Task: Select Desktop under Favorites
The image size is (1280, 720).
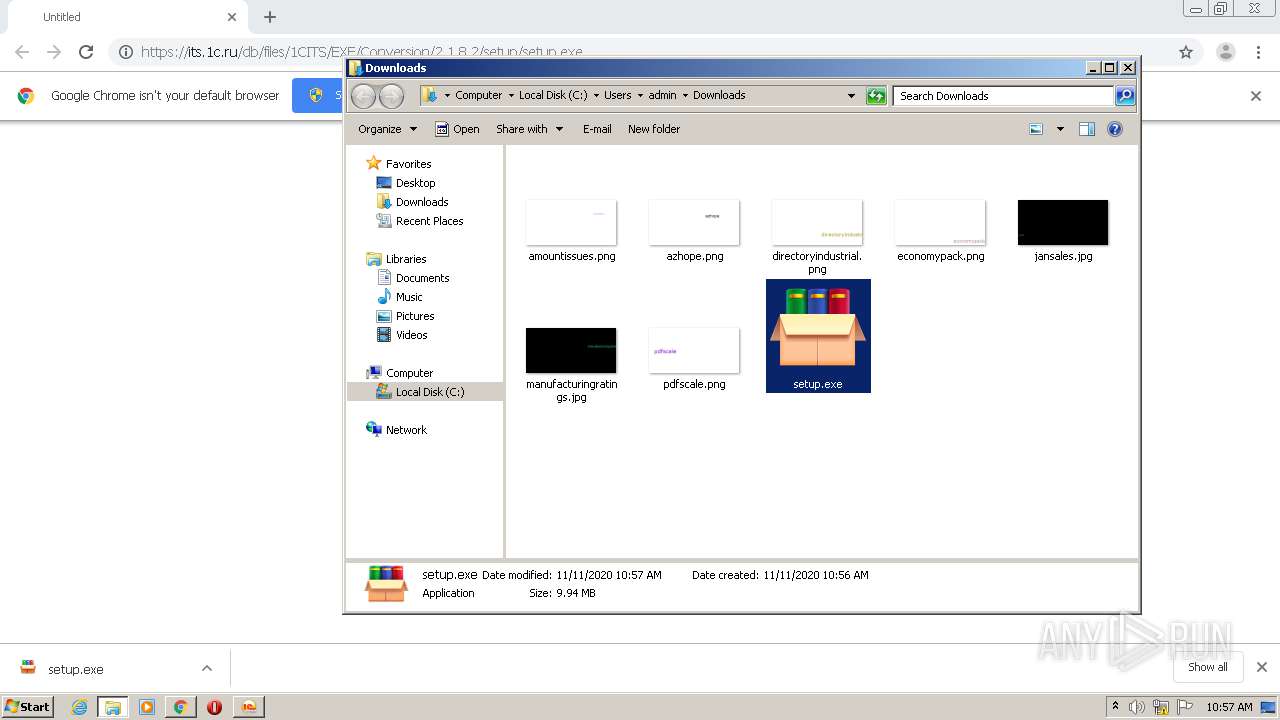Action: coord(415,183)
